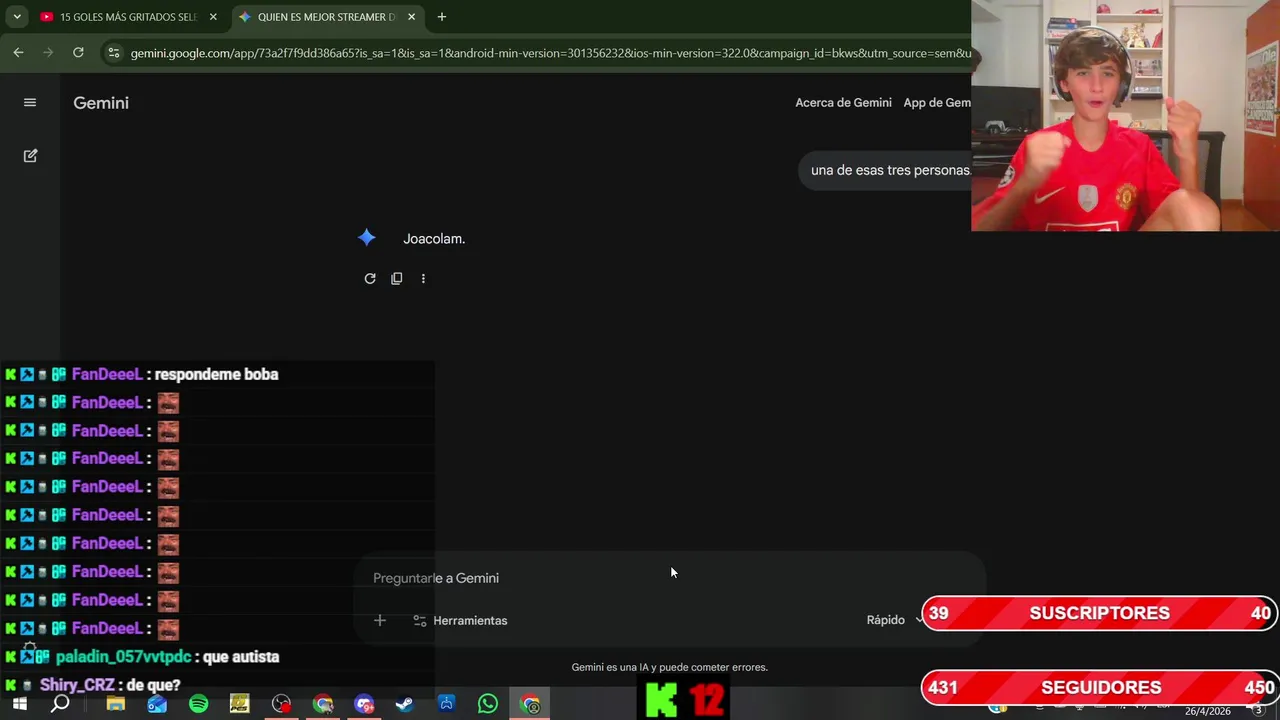Screen dimensions: 1280x720
Task: Open a new browser tab
Action: (x=442, y=17)
